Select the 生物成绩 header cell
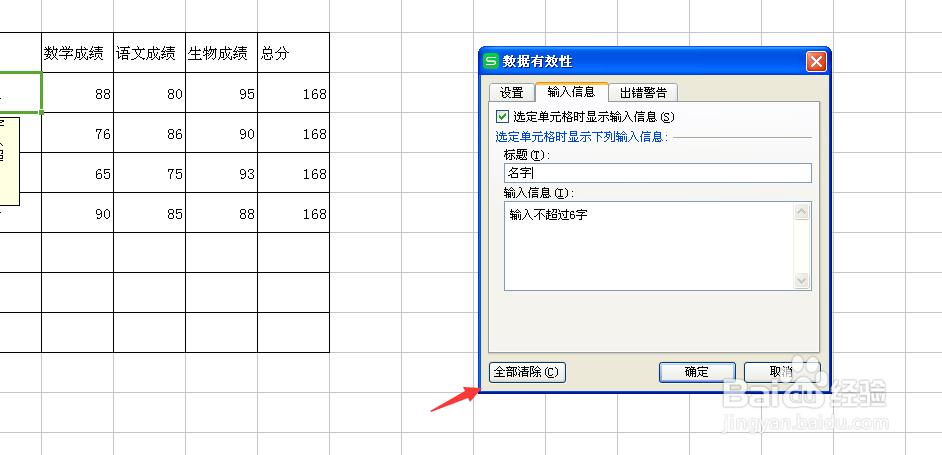This screenshot has width=942, height=455. [222, 53]
